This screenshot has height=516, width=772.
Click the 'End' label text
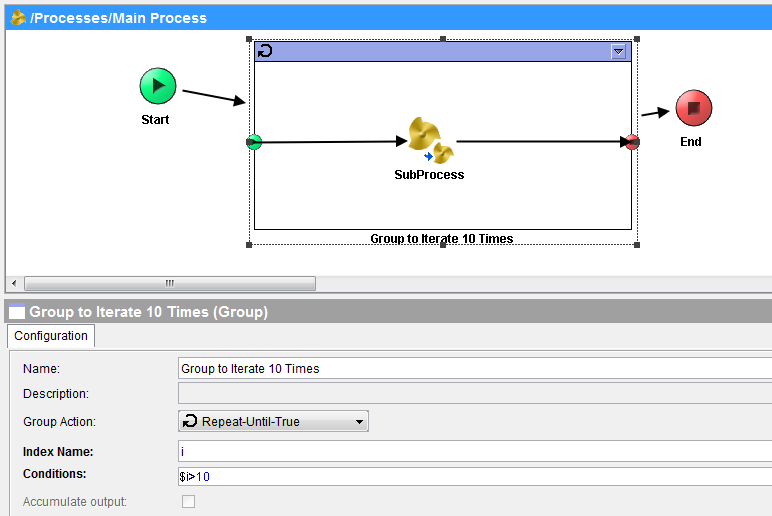click(x=691, y=142)
